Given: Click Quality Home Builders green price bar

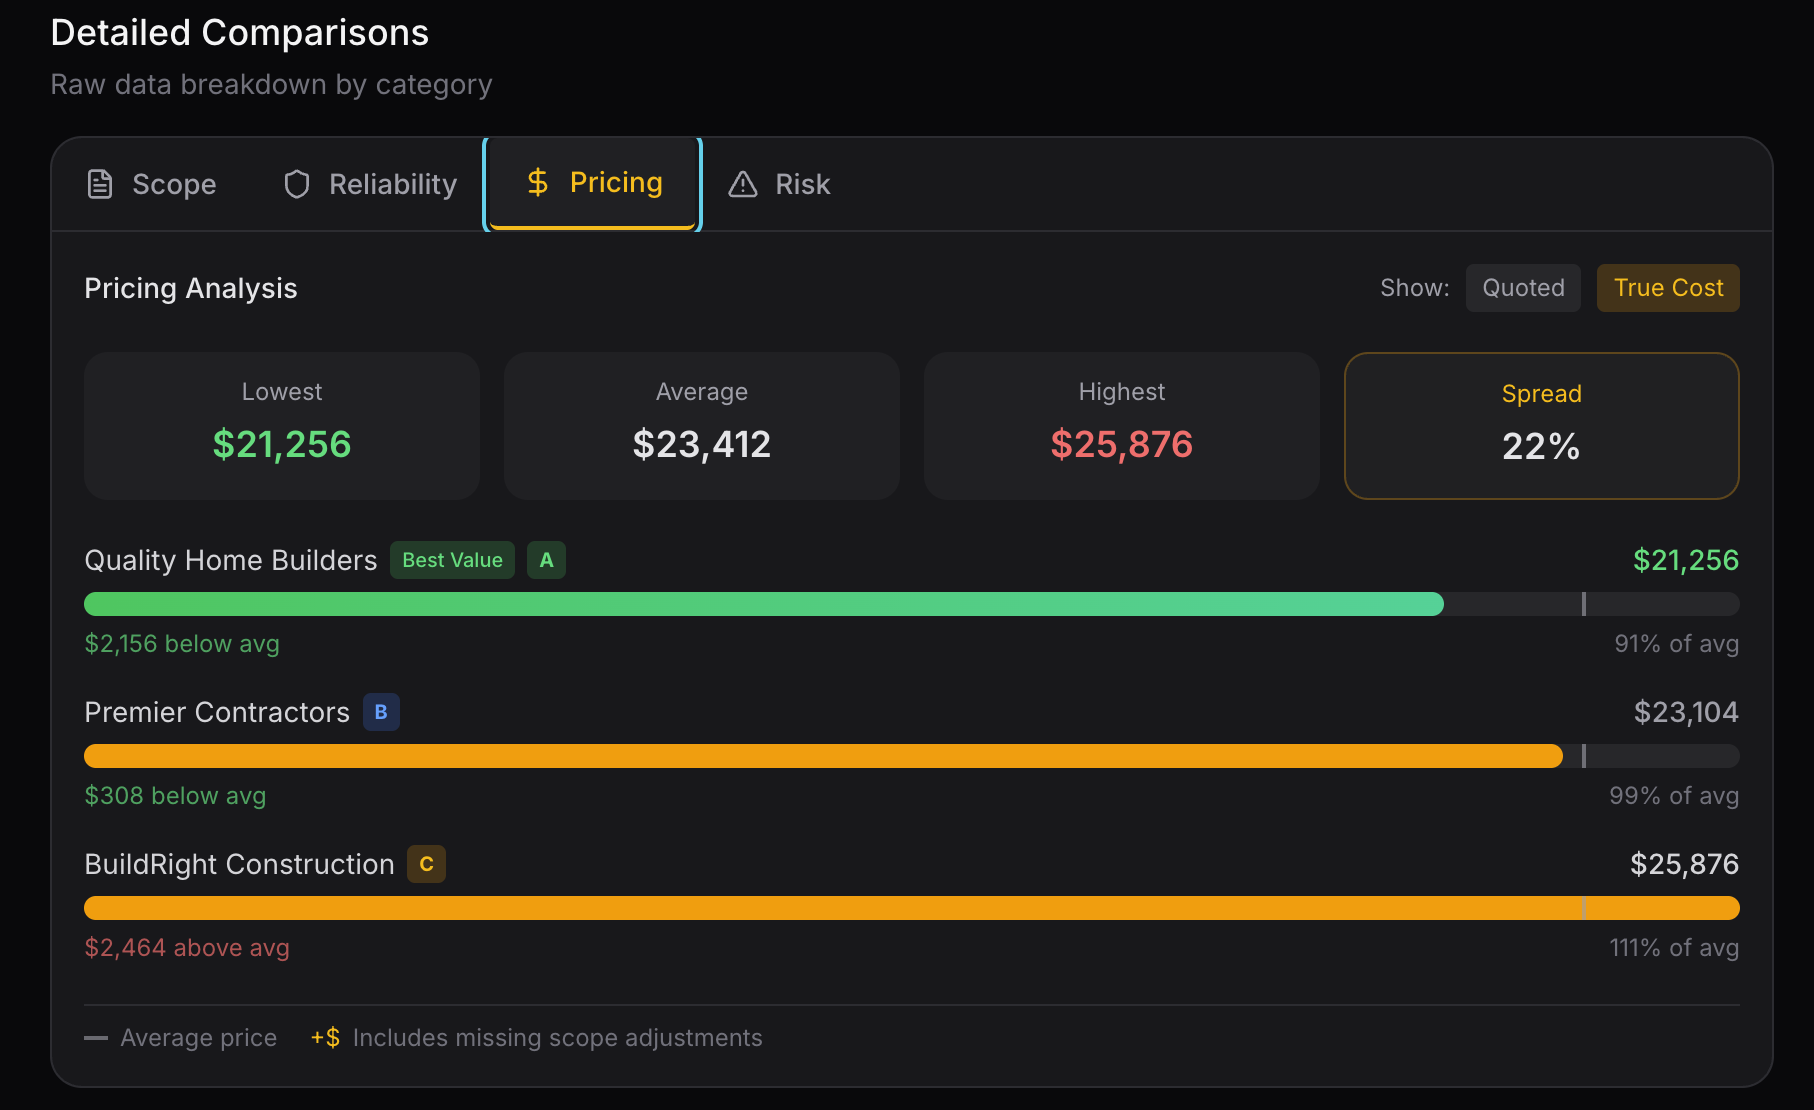Looking at the screenshot, I should click(763, 604).
